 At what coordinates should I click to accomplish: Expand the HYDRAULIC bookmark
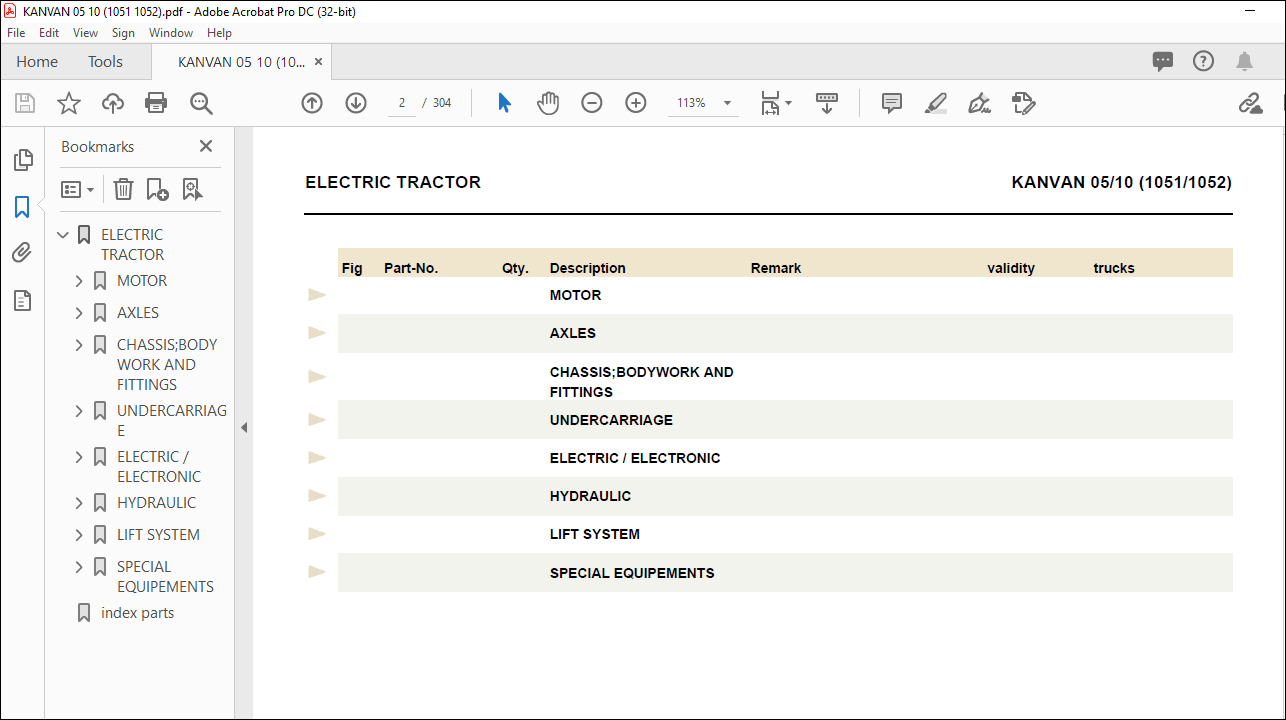click(79, 503)
